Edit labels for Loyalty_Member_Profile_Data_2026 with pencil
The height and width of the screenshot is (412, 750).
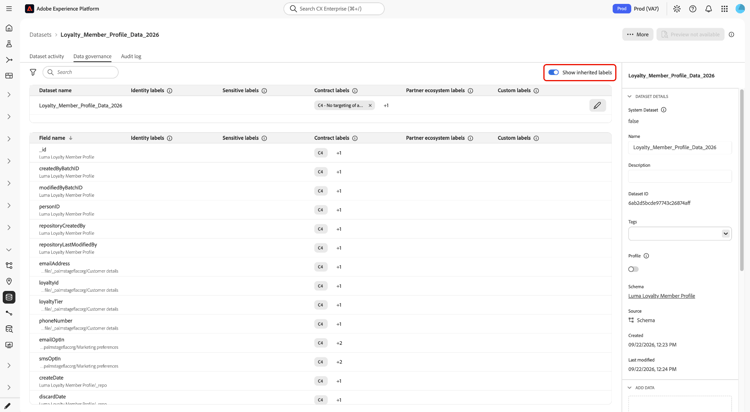(x=597, y=105)
